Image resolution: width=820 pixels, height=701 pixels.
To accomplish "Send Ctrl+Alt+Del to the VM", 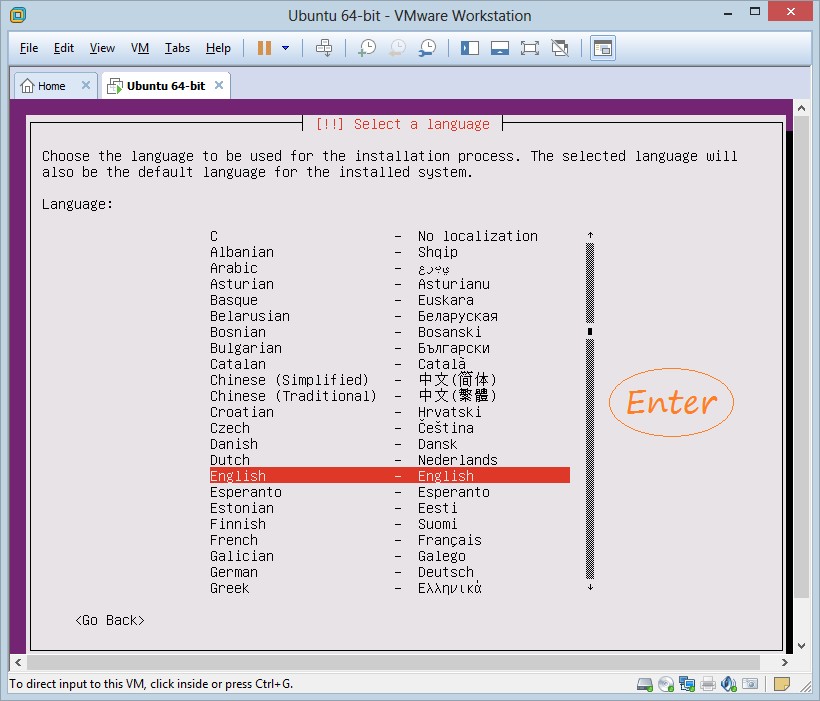I will click(324, 48).
